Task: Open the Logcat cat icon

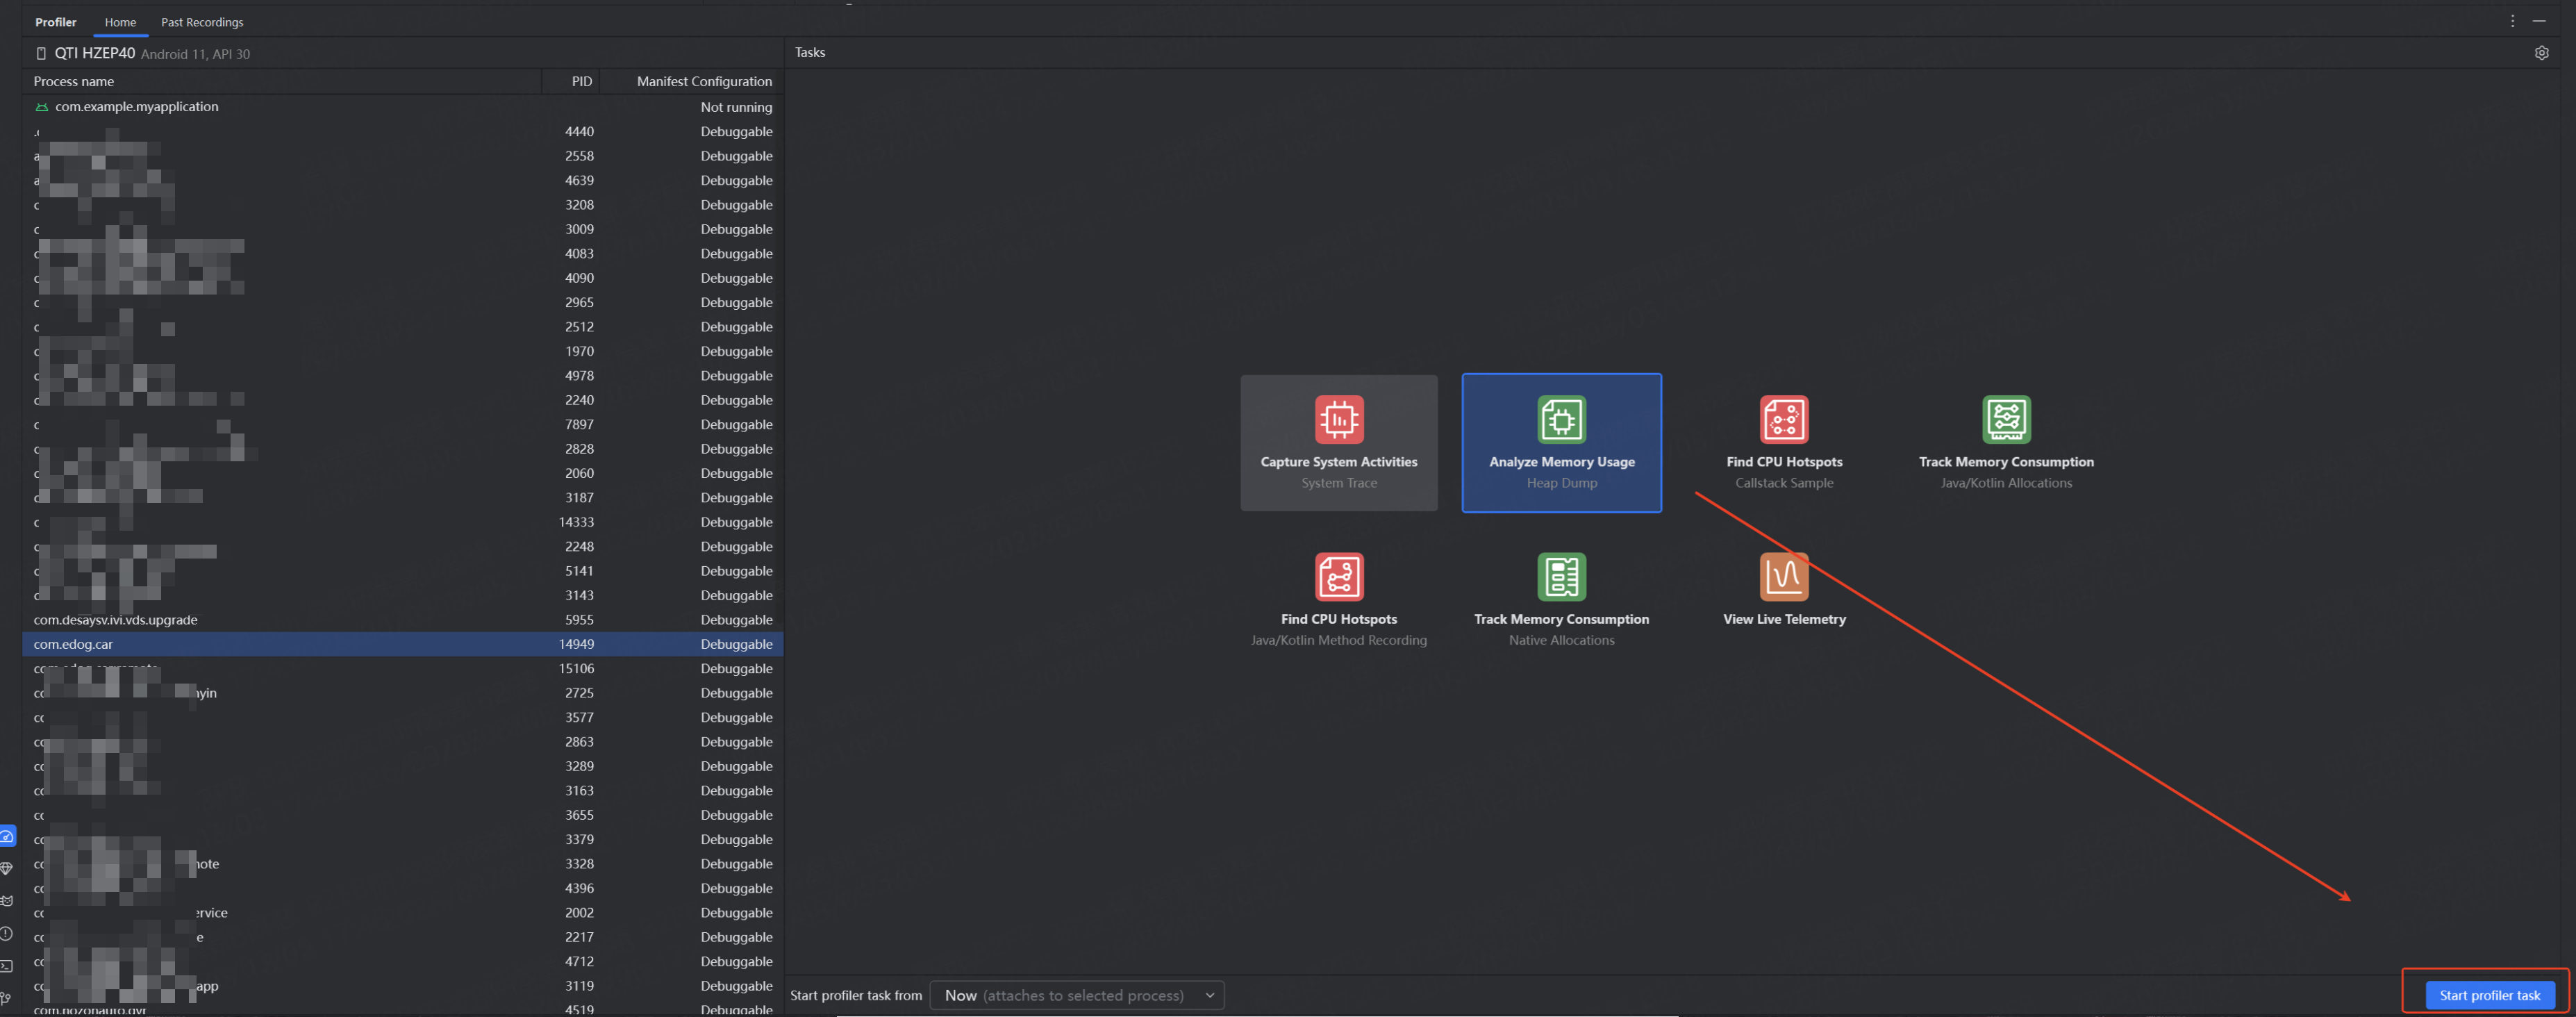Action: pyautogui.click(x=7, y=901)
